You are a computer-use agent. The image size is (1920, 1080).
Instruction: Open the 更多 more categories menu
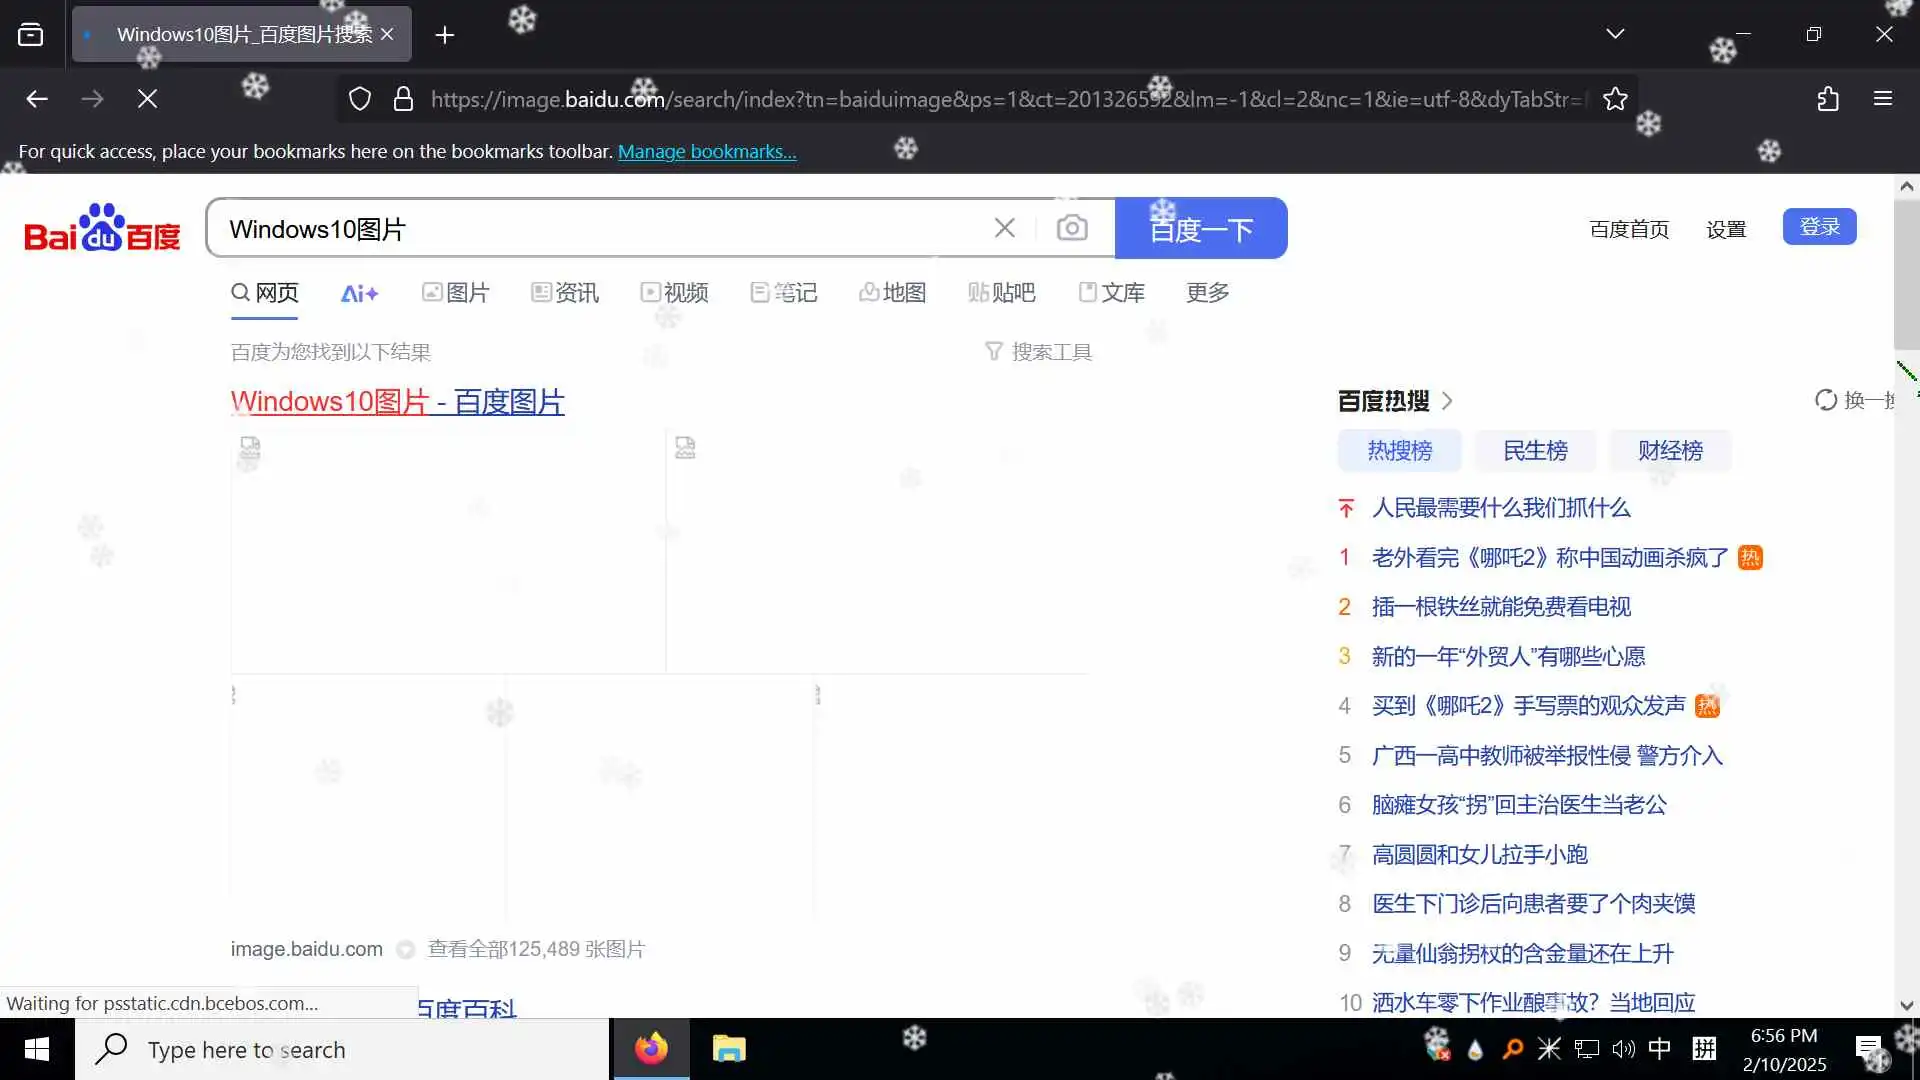coord(1207,292)
